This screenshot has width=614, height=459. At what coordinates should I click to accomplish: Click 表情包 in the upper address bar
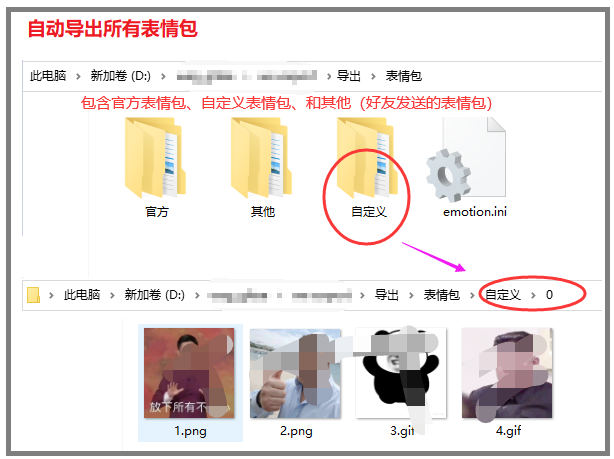tap(404, 76)
